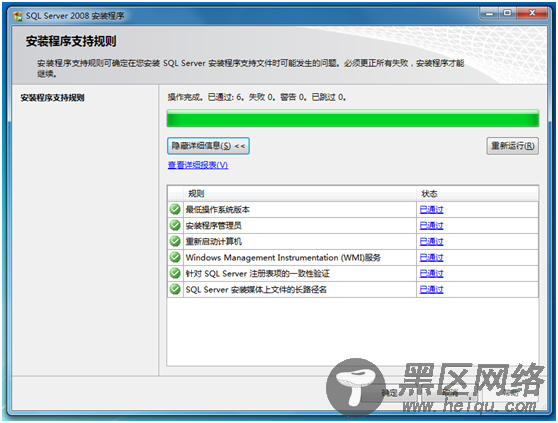The image size is (558, 423).
Task: Select rule text 安装程序管理员
Action: click(x=214, y=226)
